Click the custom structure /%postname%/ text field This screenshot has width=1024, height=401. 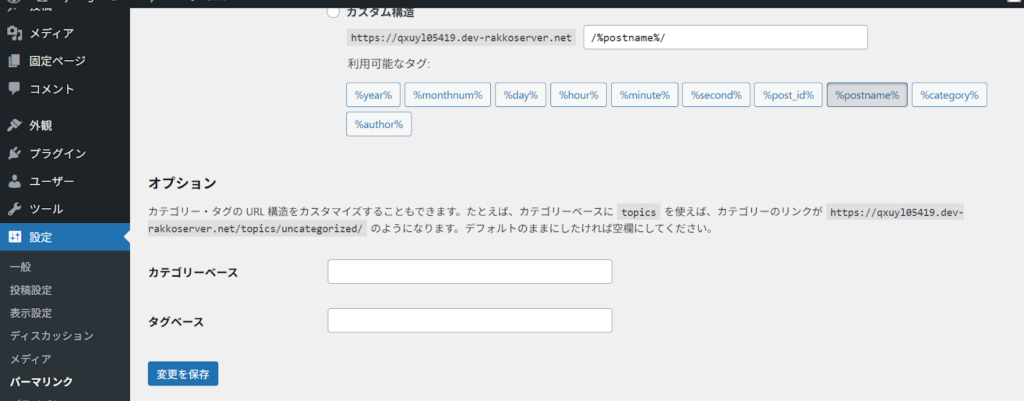point(724,37)
